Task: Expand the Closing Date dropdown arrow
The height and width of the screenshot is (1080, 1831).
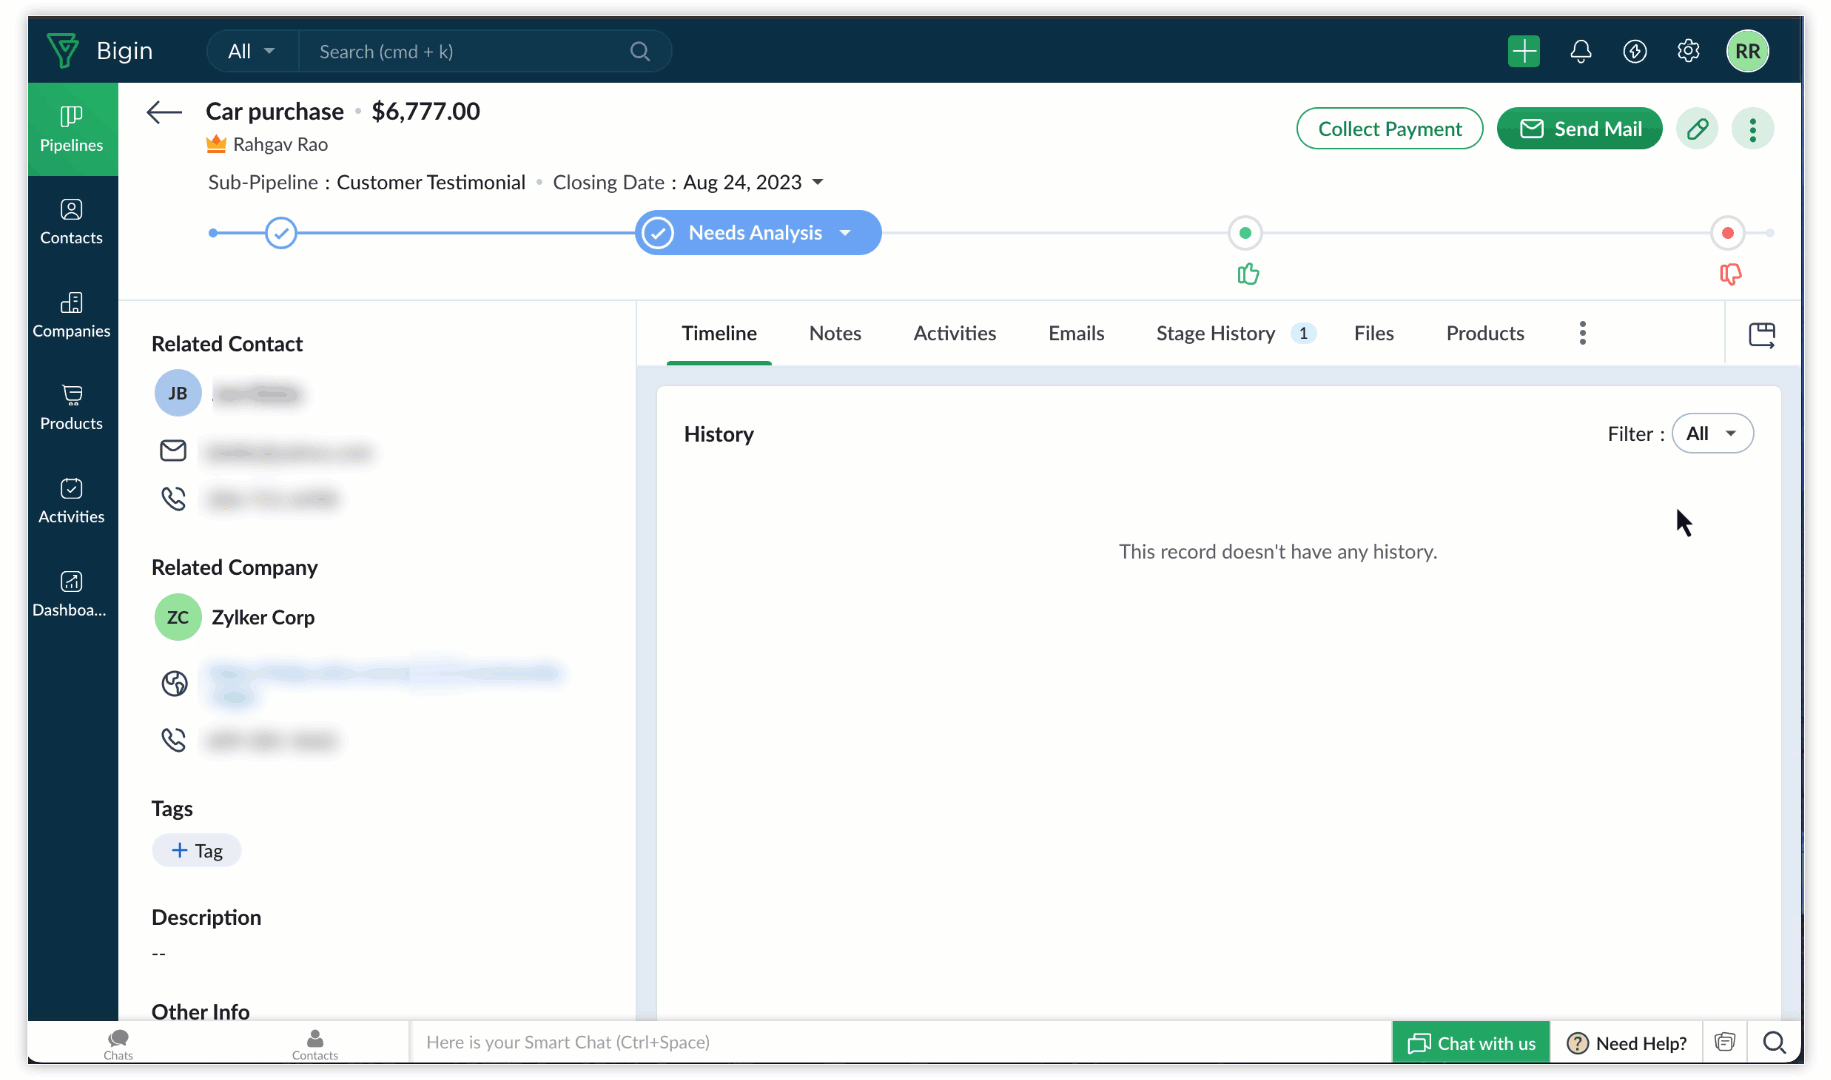Action: point(818,182)
